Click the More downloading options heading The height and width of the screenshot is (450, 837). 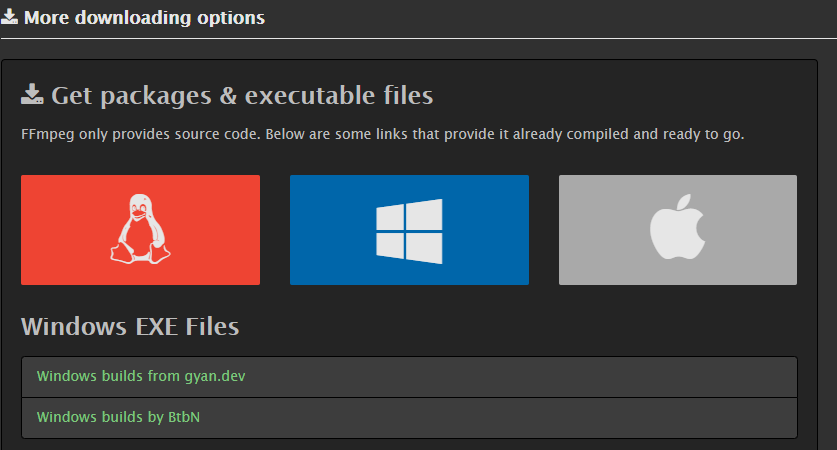point(144,18)
